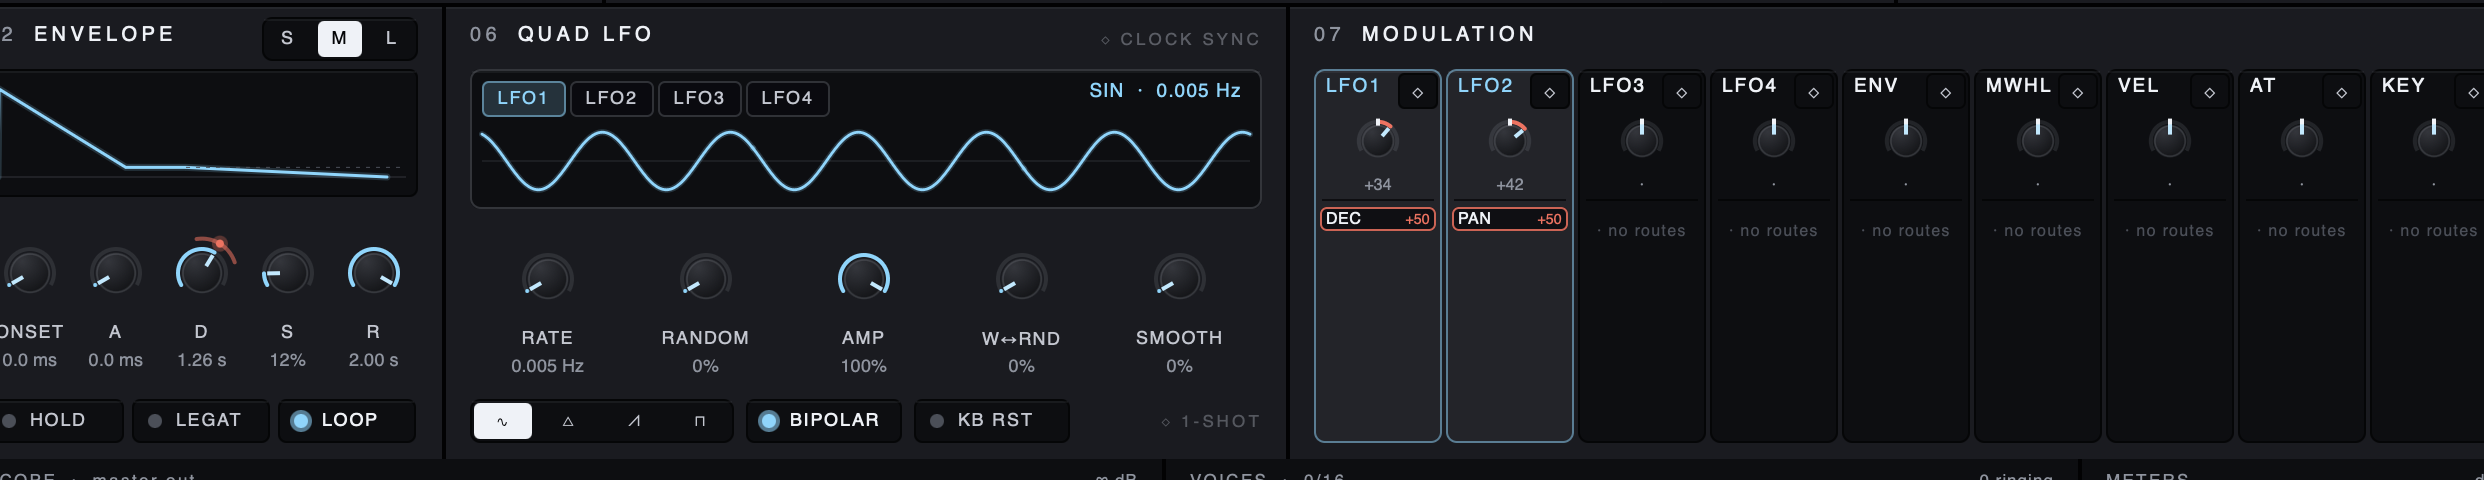The width and height of the screenshot is (2484, 480).
Task: Click the ENV modulation depth knob
Action: (x=1905, y=139)
